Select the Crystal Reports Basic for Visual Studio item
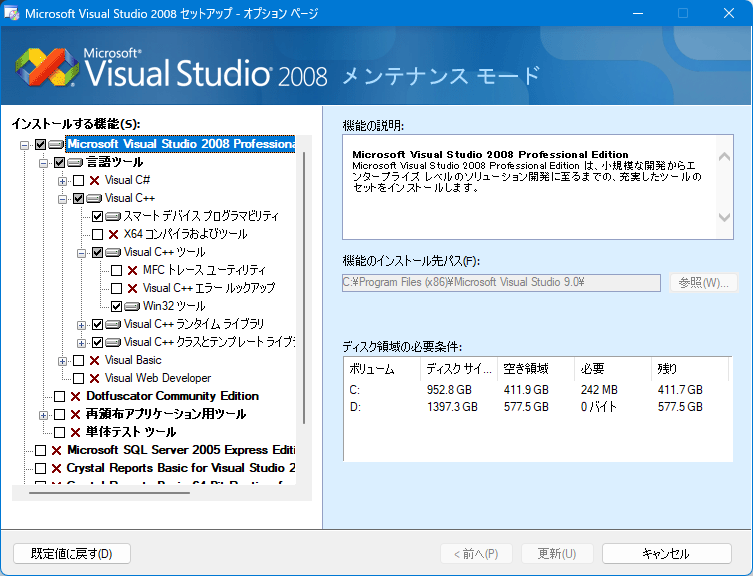This screenshot has width=753, height=576. [181, 468]
